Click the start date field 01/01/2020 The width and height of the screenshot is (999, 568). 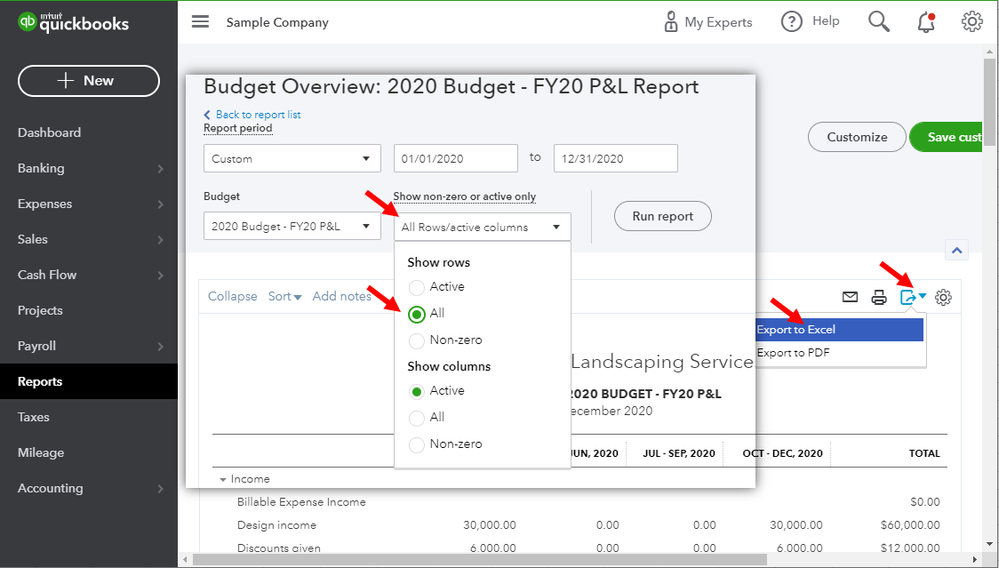point(456,159)
